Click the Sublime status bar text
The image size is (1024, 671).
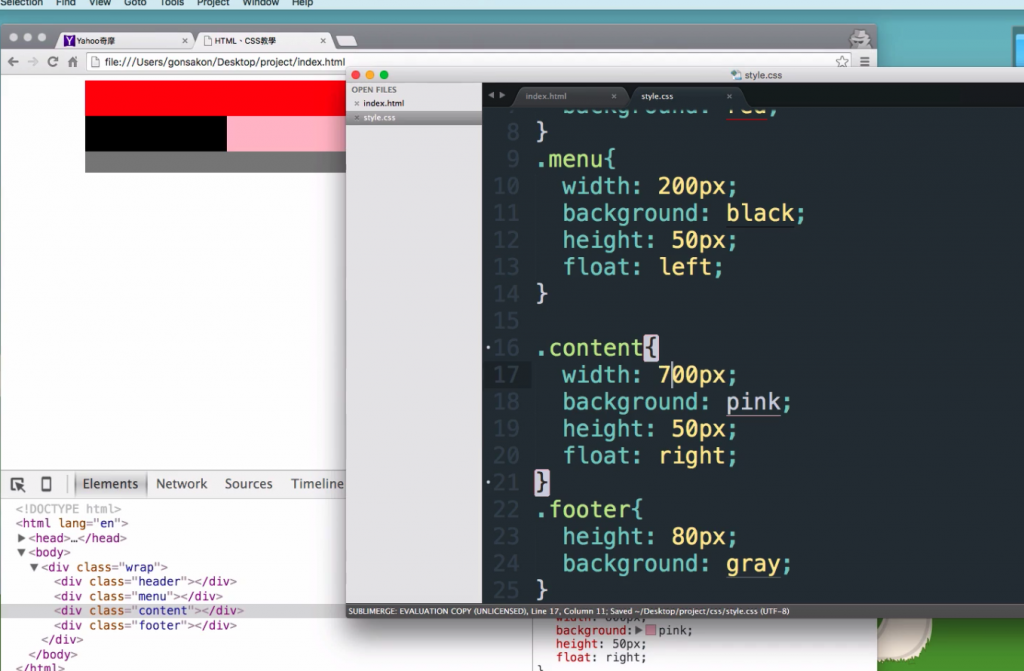(x=568, y=612)
